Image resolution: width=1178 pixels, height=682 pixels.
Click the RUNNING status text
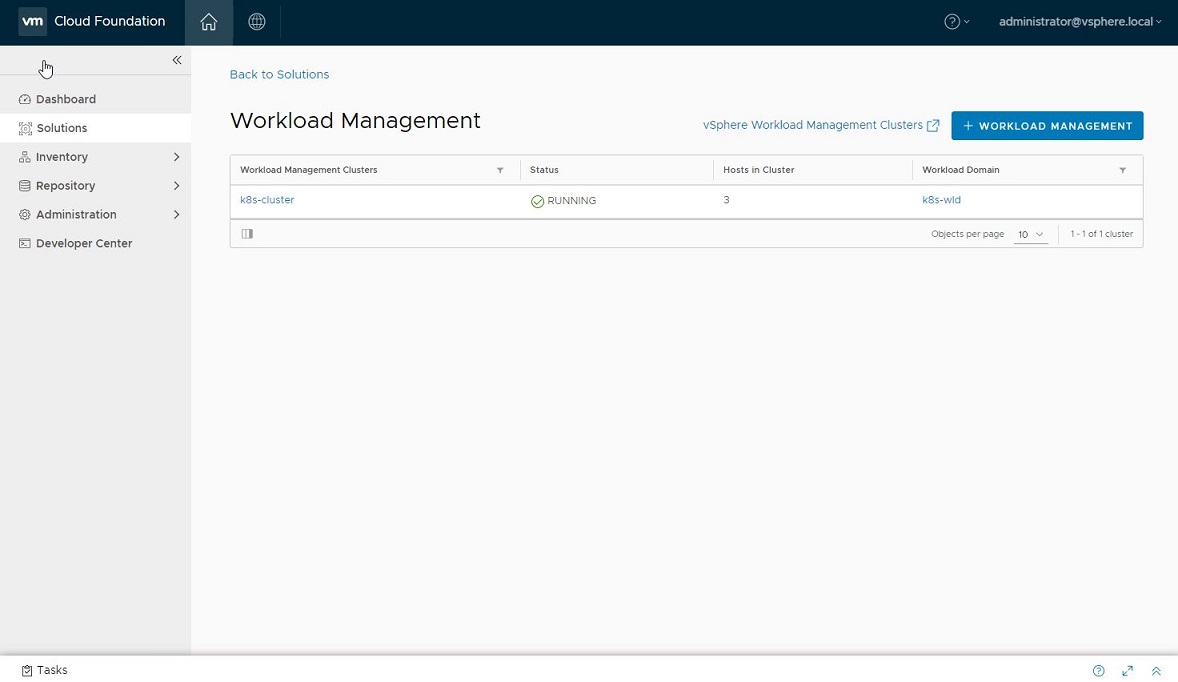point(572,201)
